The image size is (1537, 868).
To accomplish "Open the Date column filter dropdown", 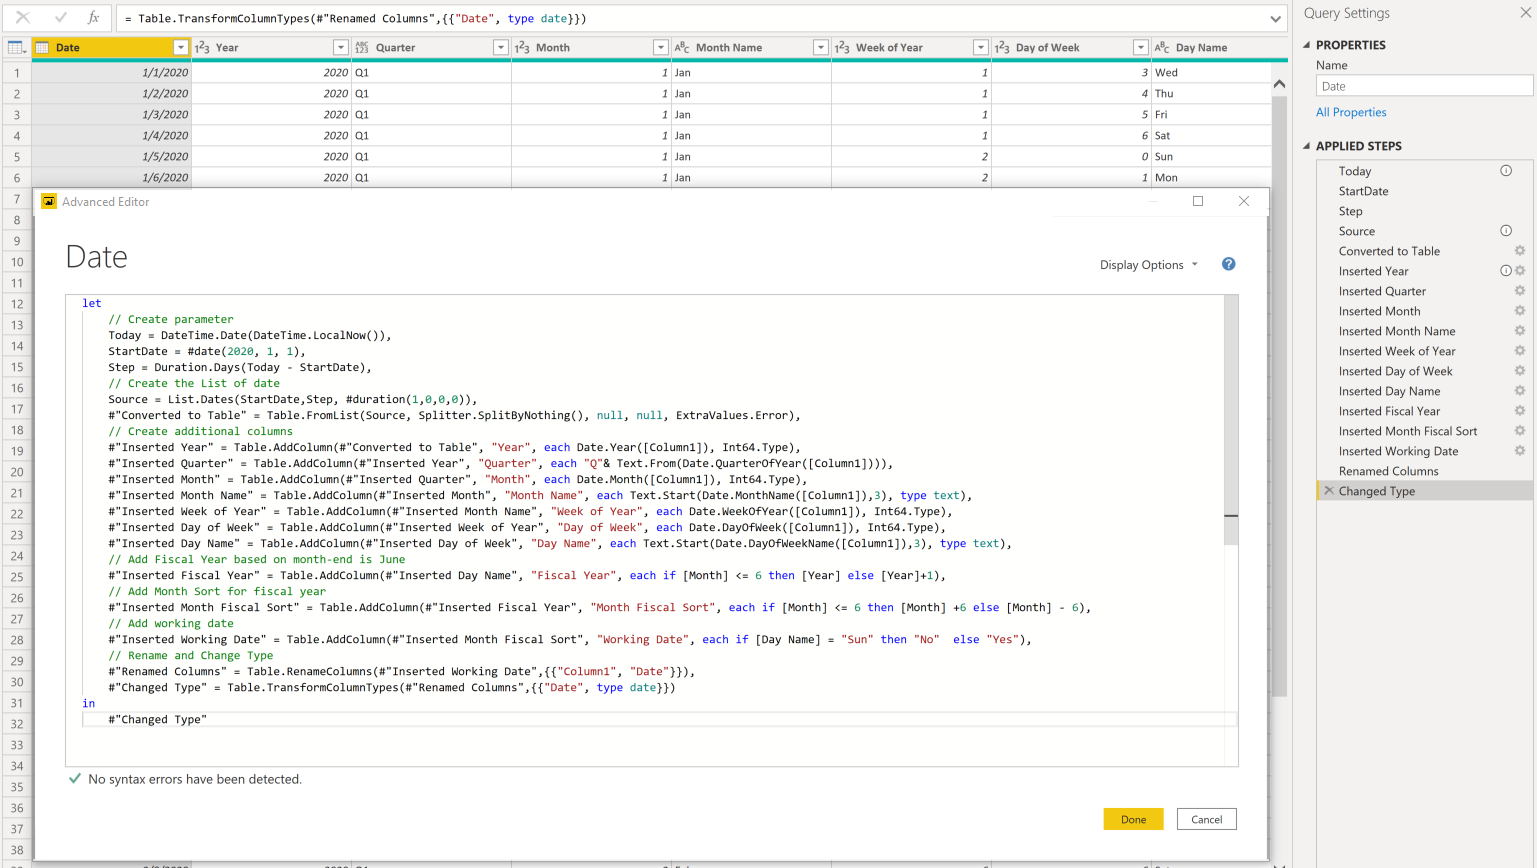I will [x=181, y=48].
